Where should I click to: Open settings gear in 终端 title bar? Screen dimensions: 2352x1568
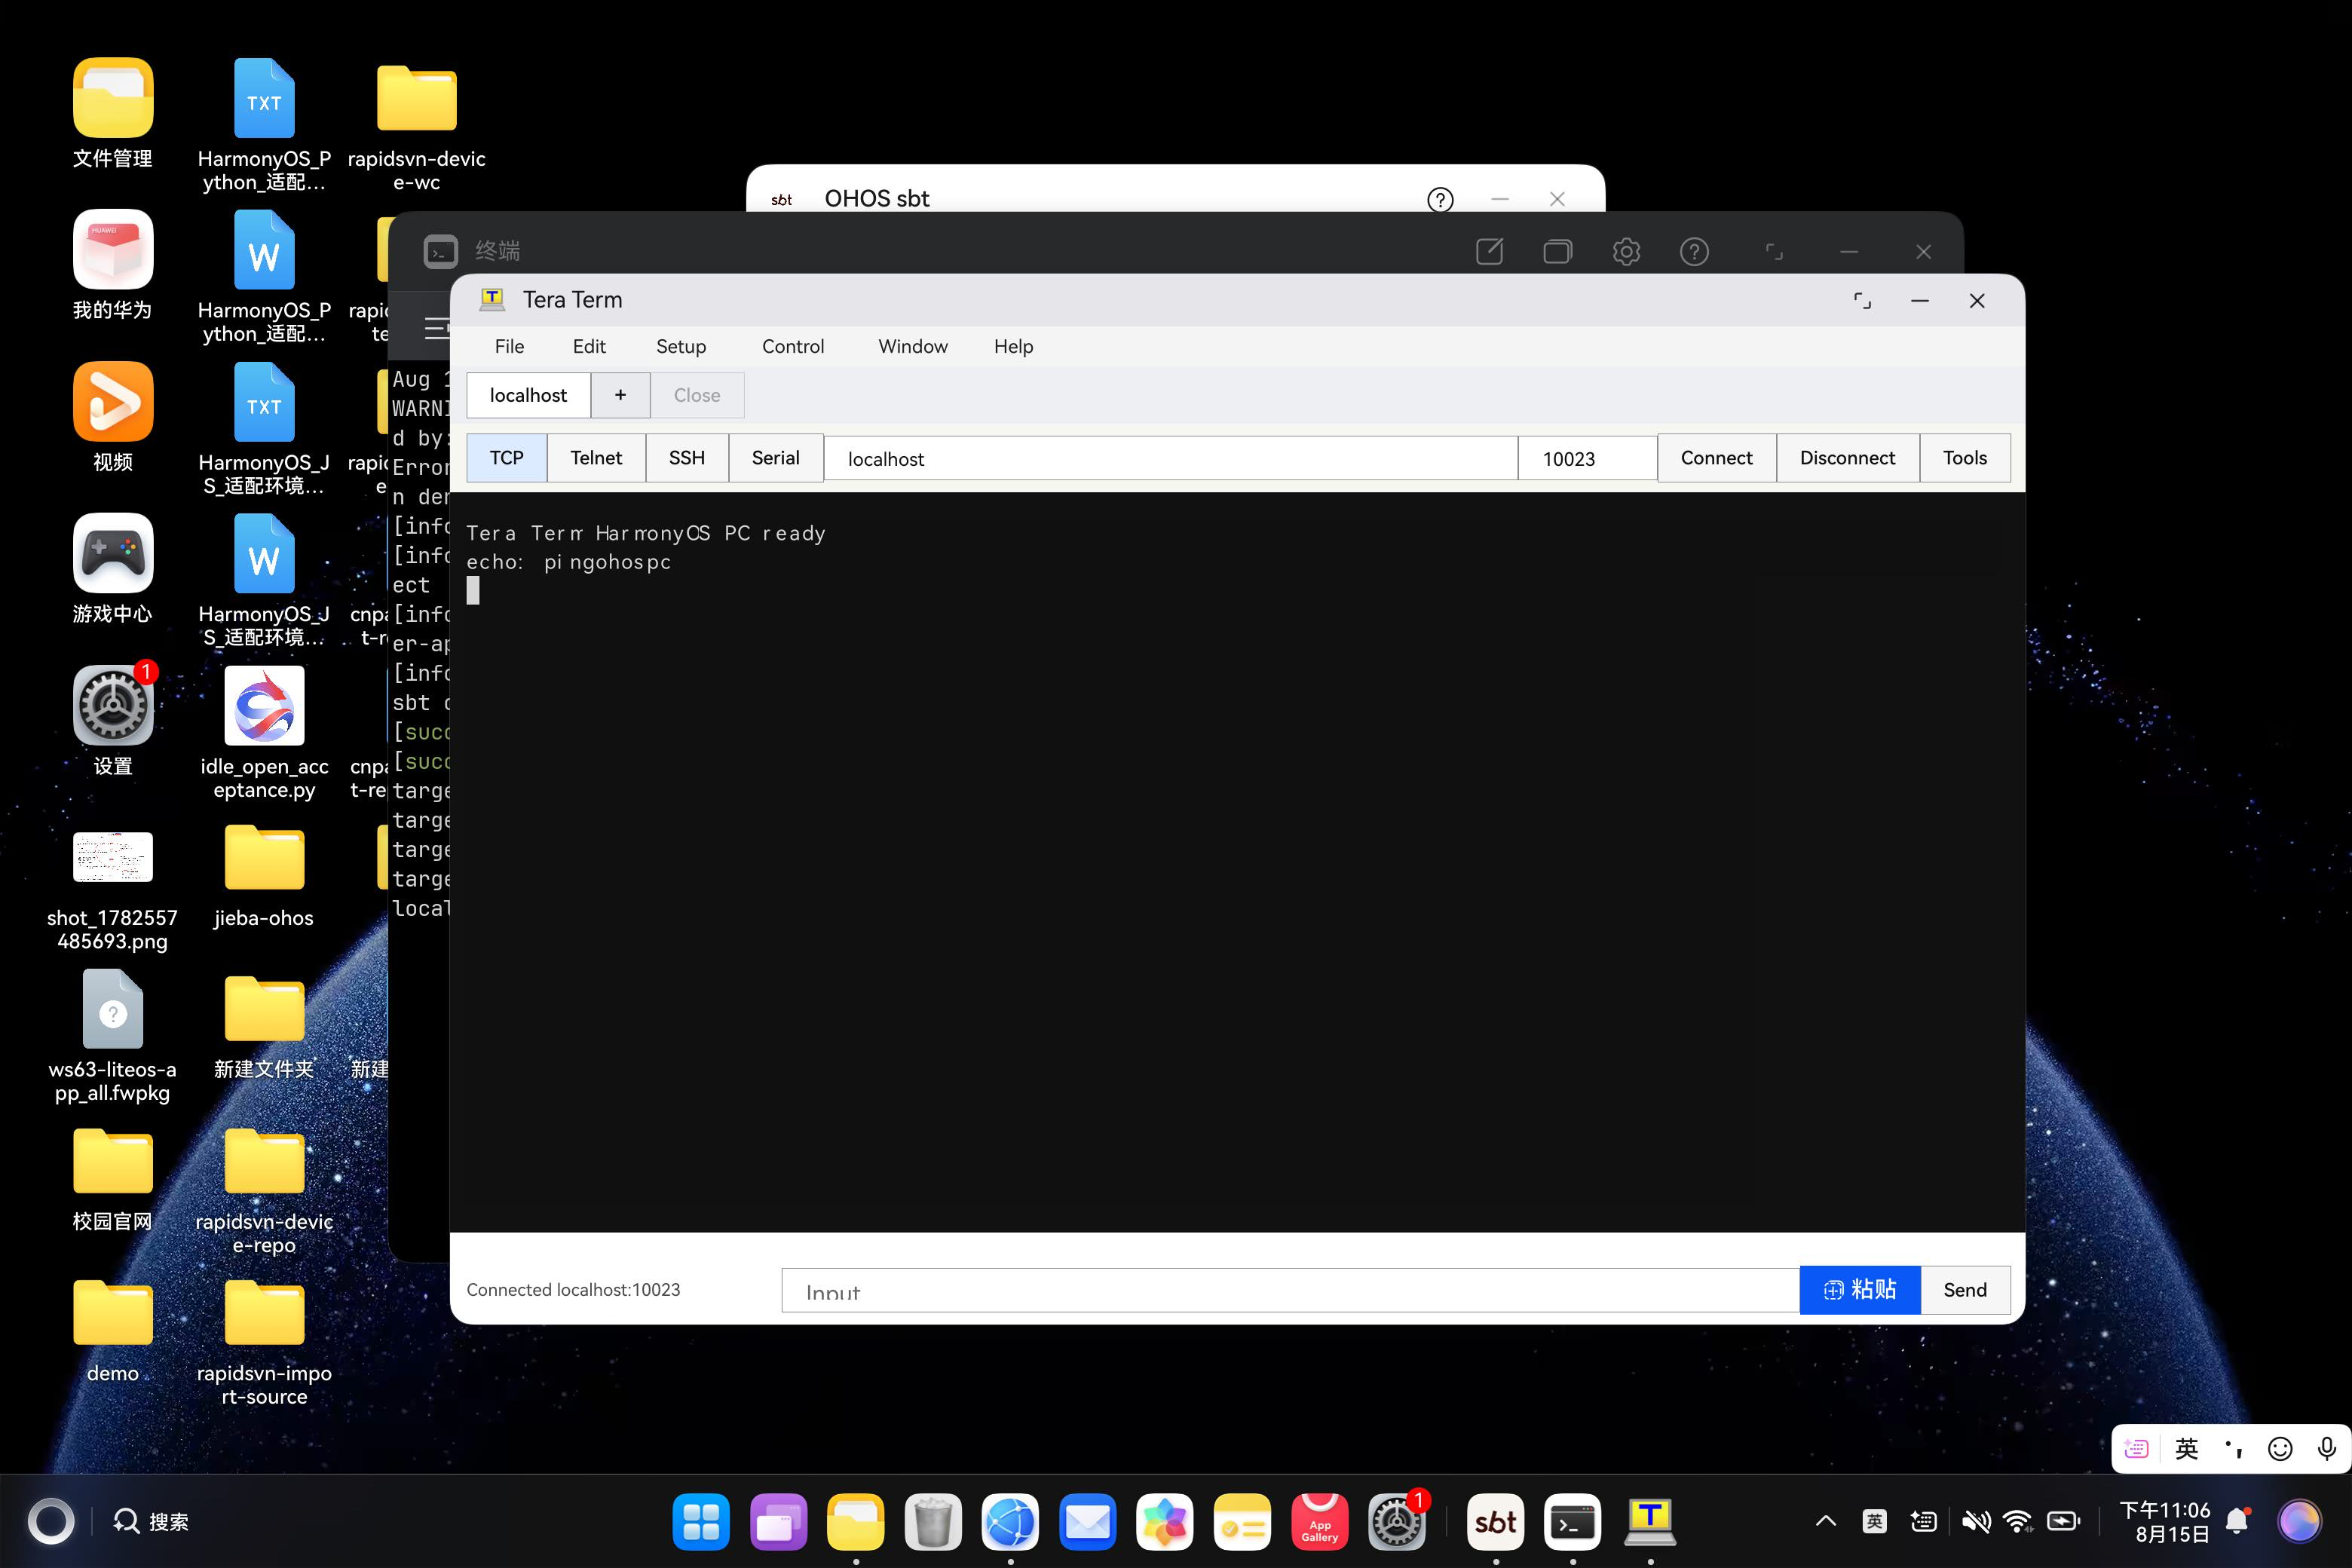pos(1626,251)
